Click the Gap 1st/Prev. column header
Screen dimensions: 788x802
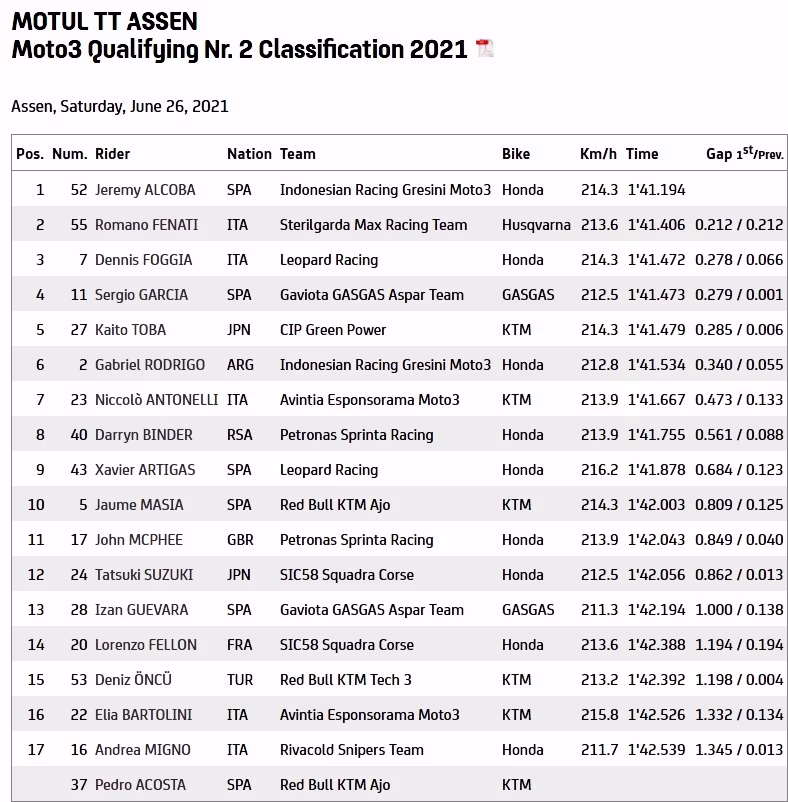pos(744,154)
